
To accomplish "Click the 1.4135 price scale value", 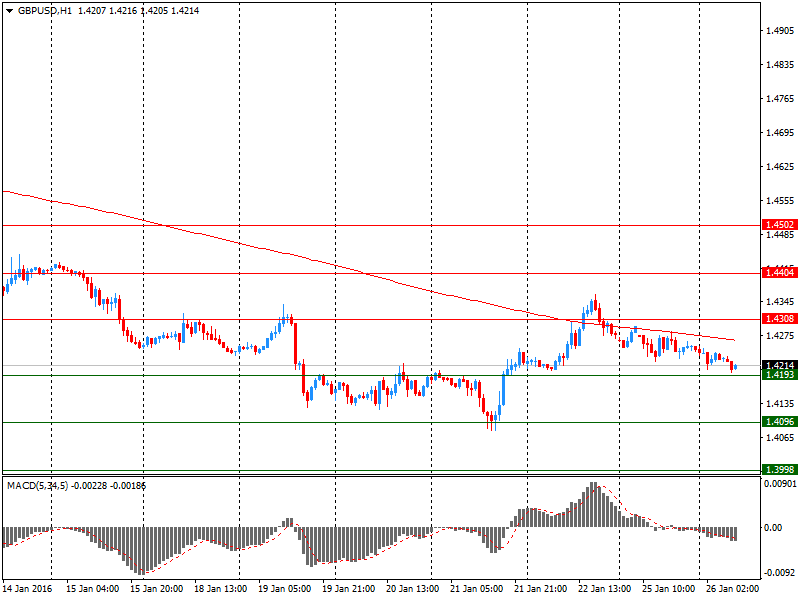I will [x=781, y=404].
